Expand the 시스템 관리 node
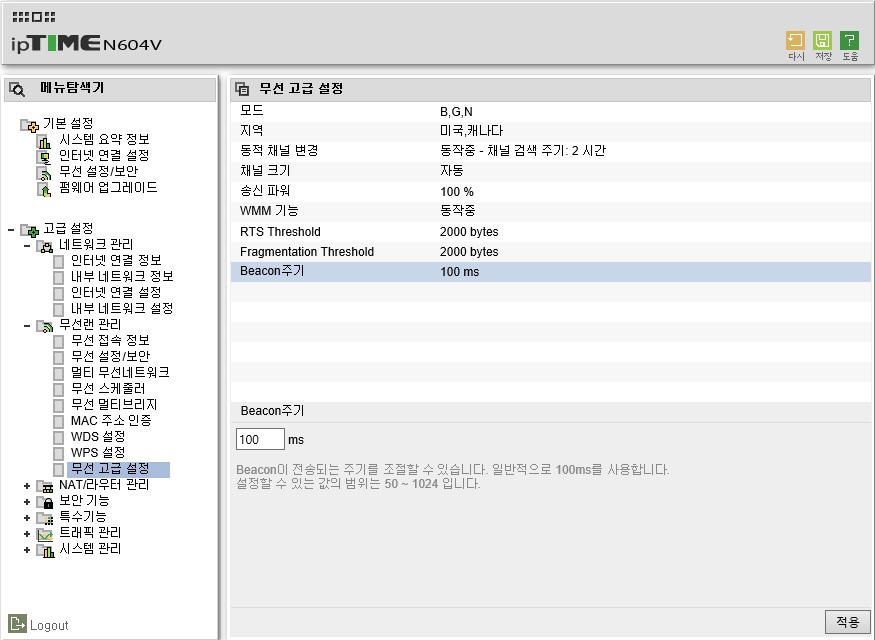The image size is (875, 640). (26, 550)
